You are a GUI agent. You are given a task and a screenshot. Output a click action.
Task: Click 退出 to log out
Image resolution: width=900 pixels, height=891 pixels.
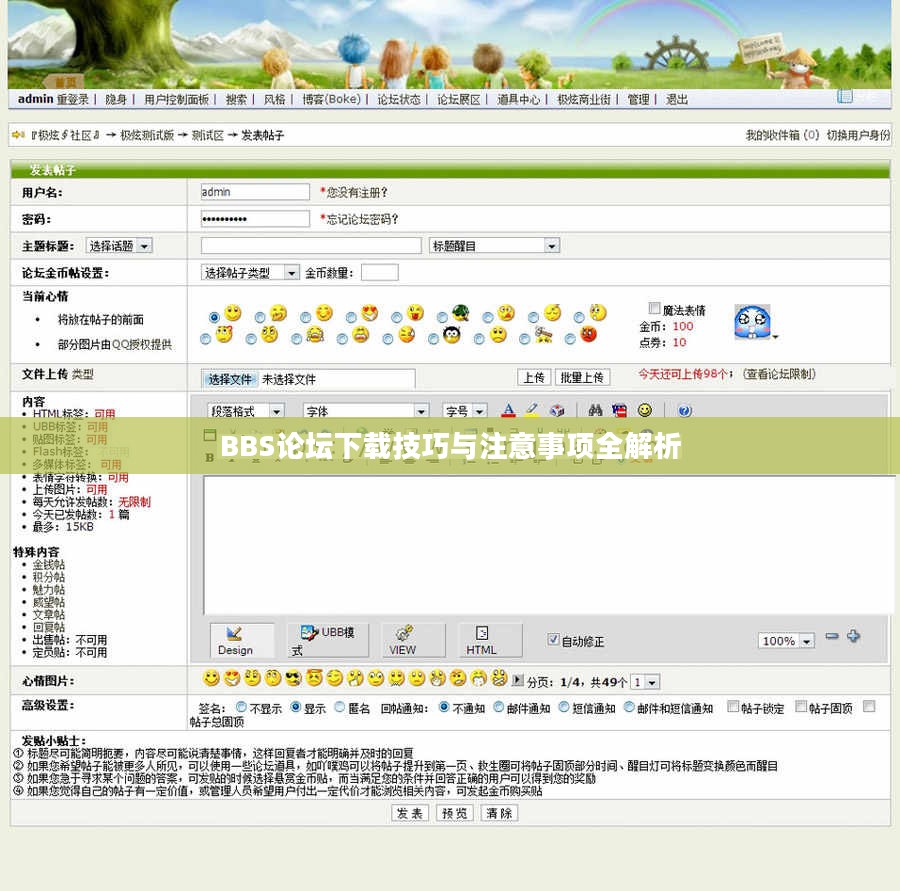[677, 99]
